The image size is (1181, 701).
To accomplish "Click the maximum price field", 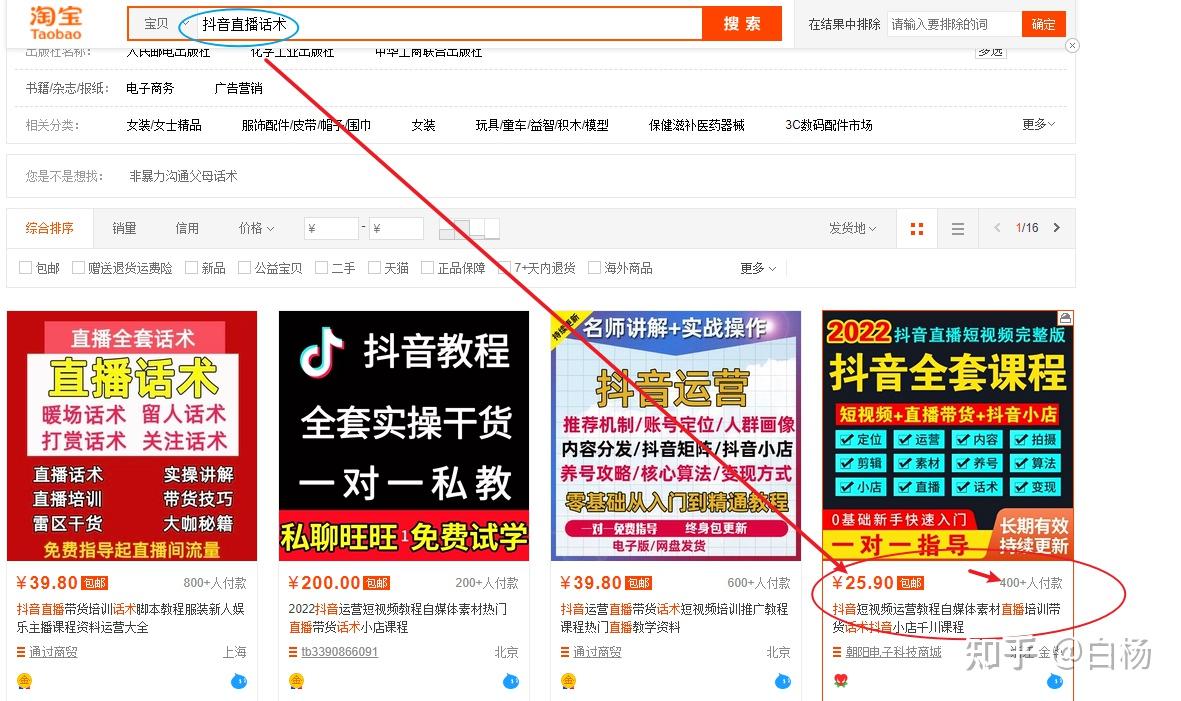I will 396,228.
